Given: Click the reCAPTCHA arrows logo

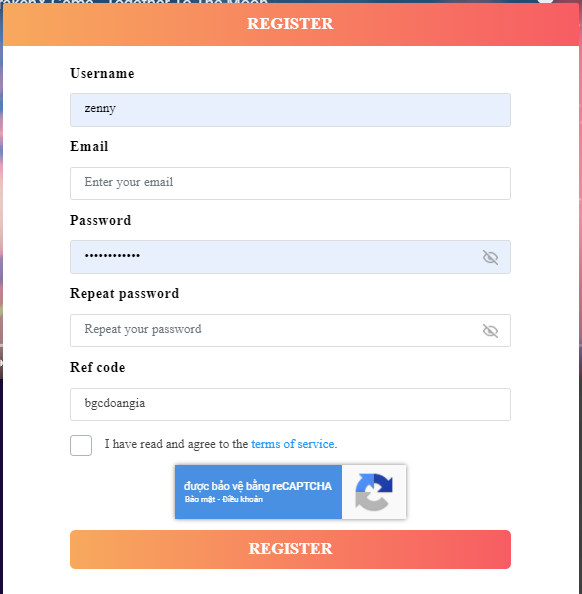Looking at the screenshot, I should tap(374, 492).
